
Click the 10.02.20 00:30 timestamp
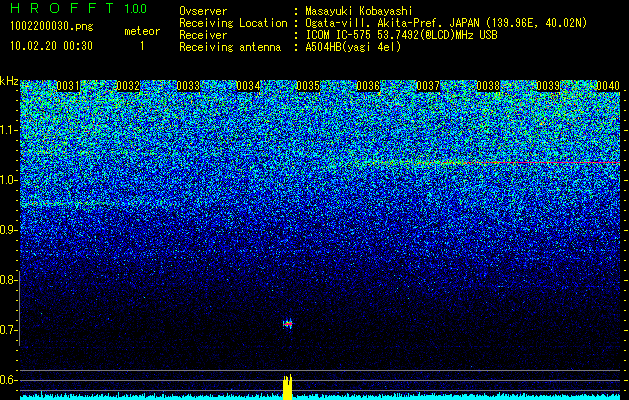[x=52, y=46]
